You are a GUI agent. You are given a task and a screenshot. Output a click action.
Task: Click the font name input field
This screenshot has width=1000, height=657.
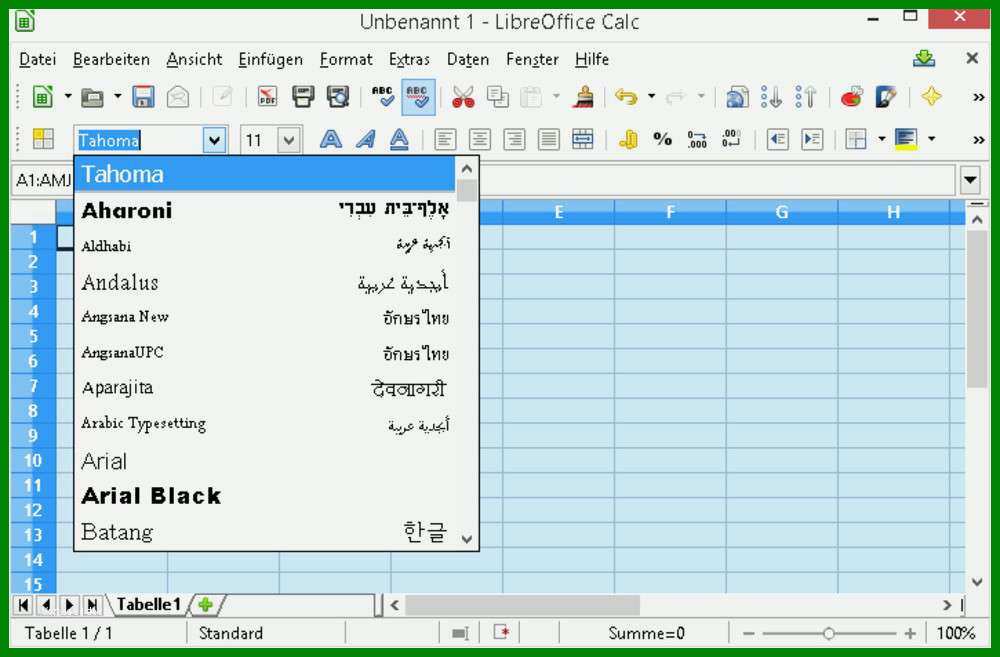(139, 140)
